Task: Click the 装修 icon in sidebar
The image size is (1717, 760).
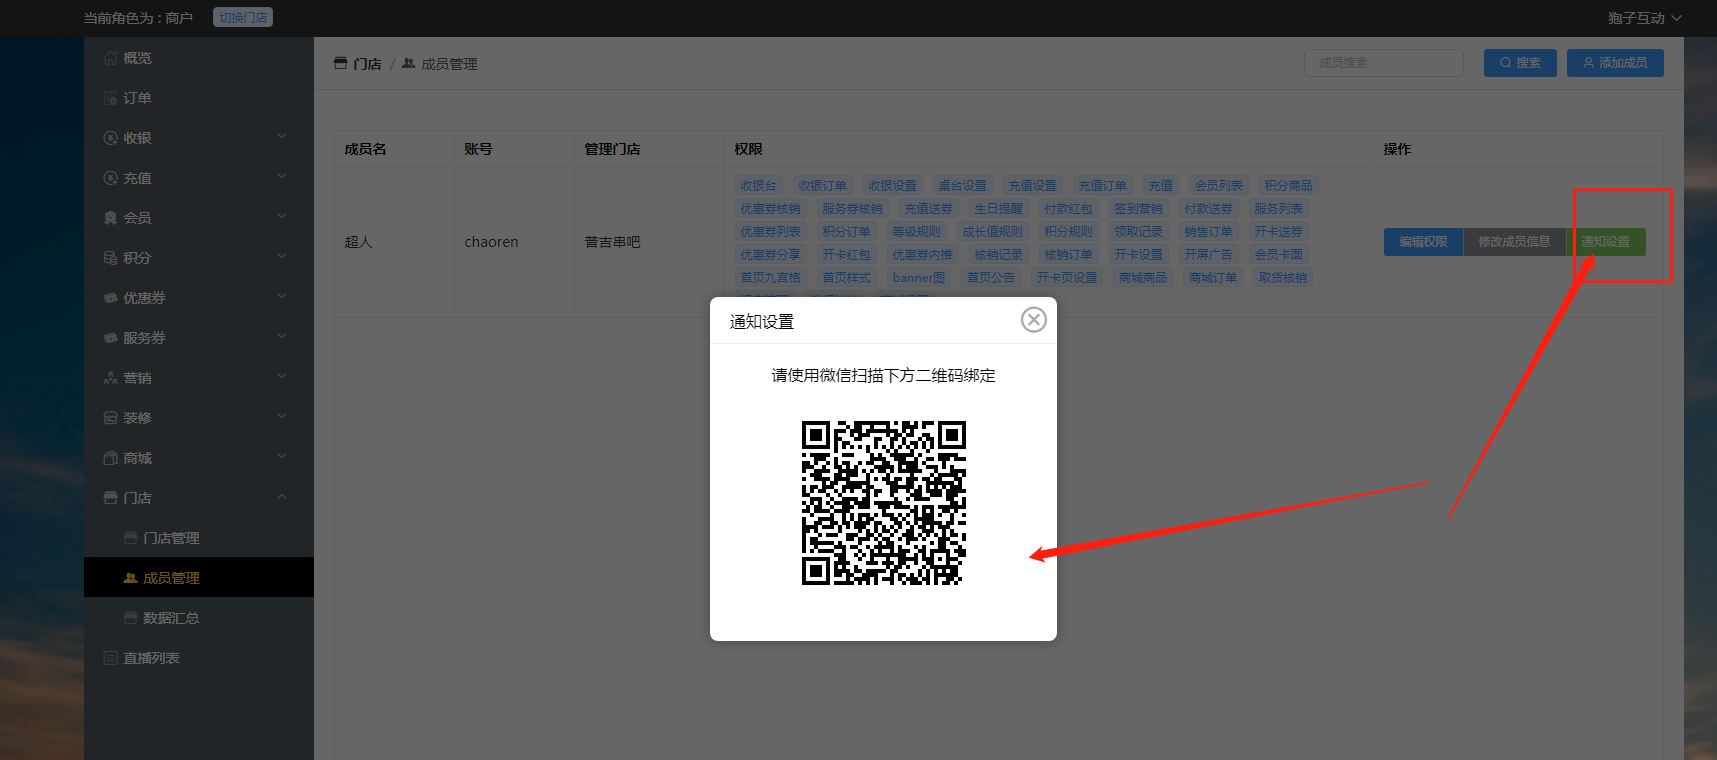Action: click(110, 418)
